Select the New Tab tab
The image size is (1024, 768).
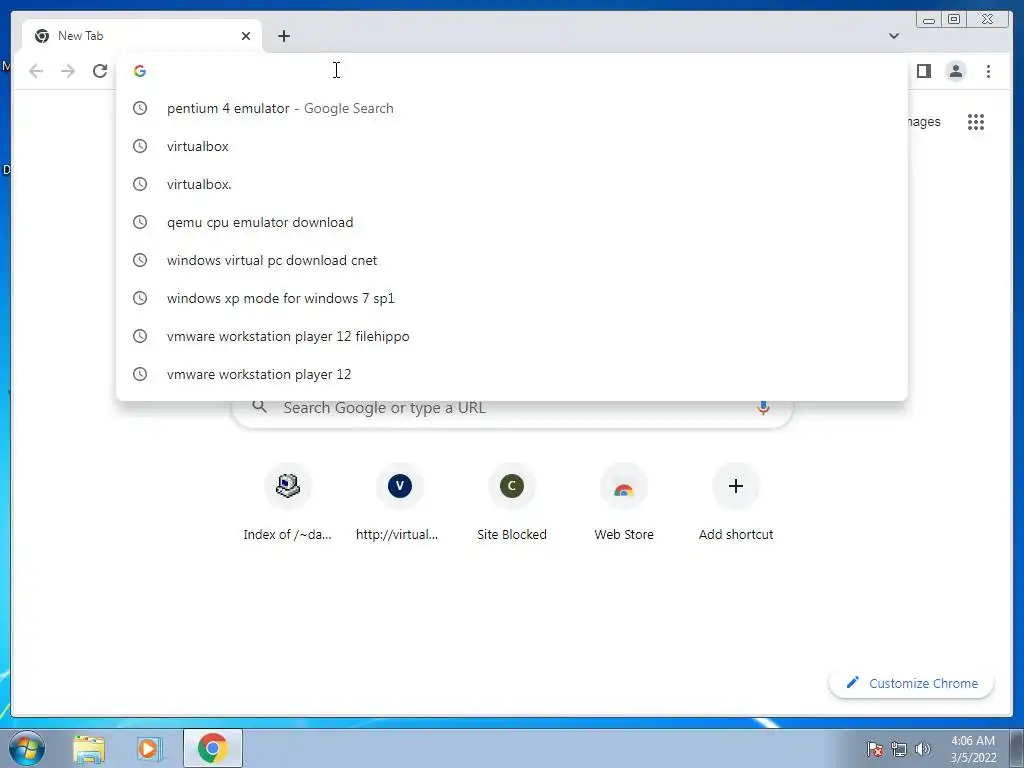(142, 36)
